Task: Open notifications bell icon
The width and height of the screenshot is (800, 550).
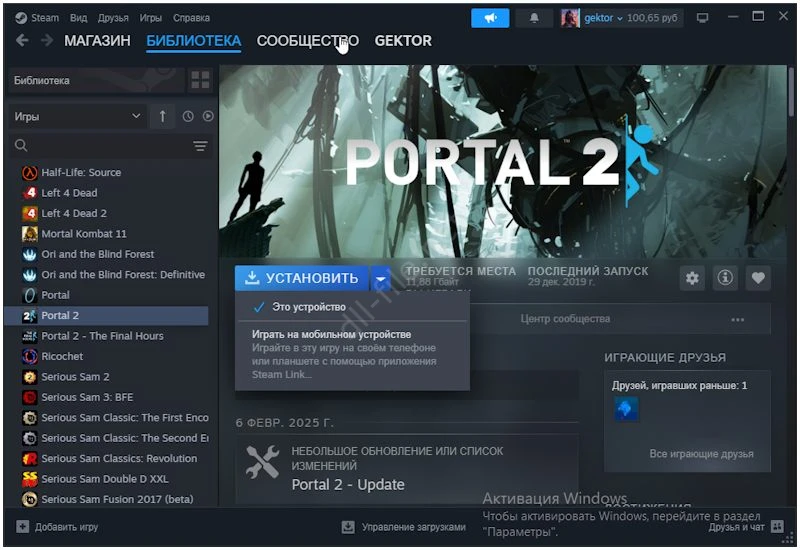Action: (534, 18)
